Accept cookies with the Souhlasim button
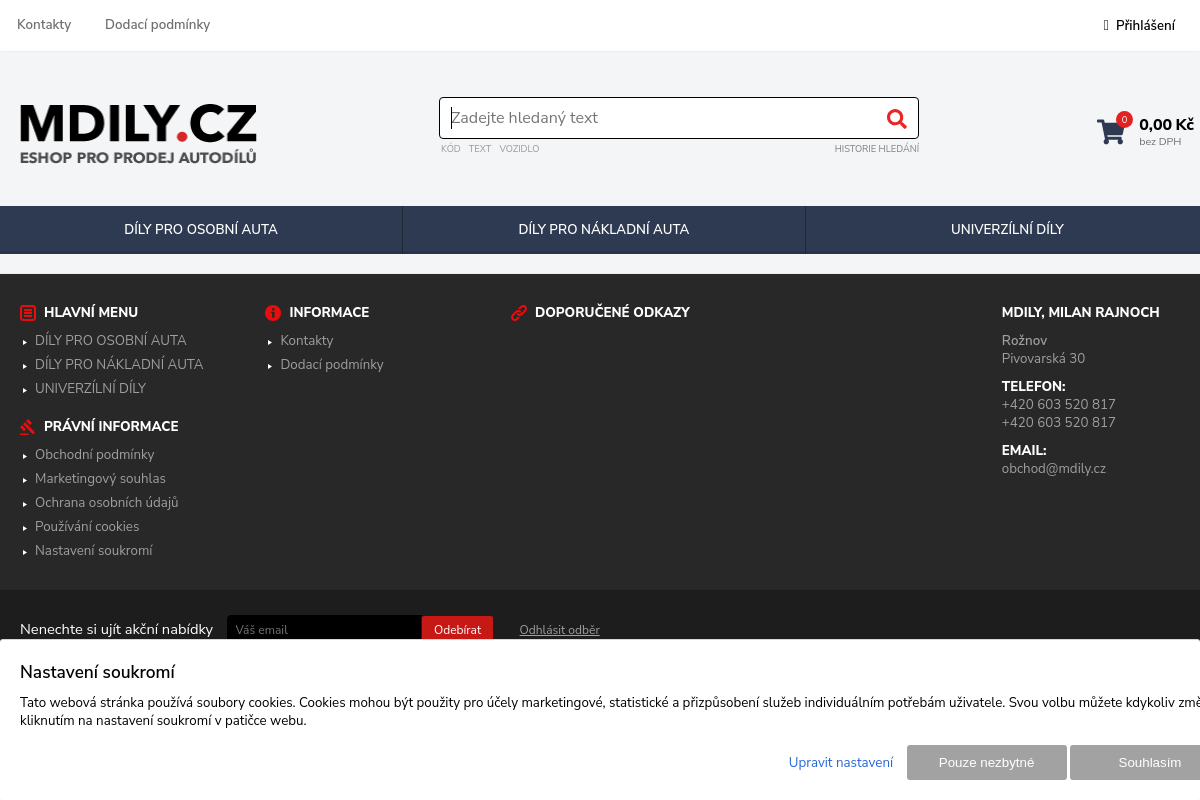1200x800 pixels. (x=1149, y=762)
